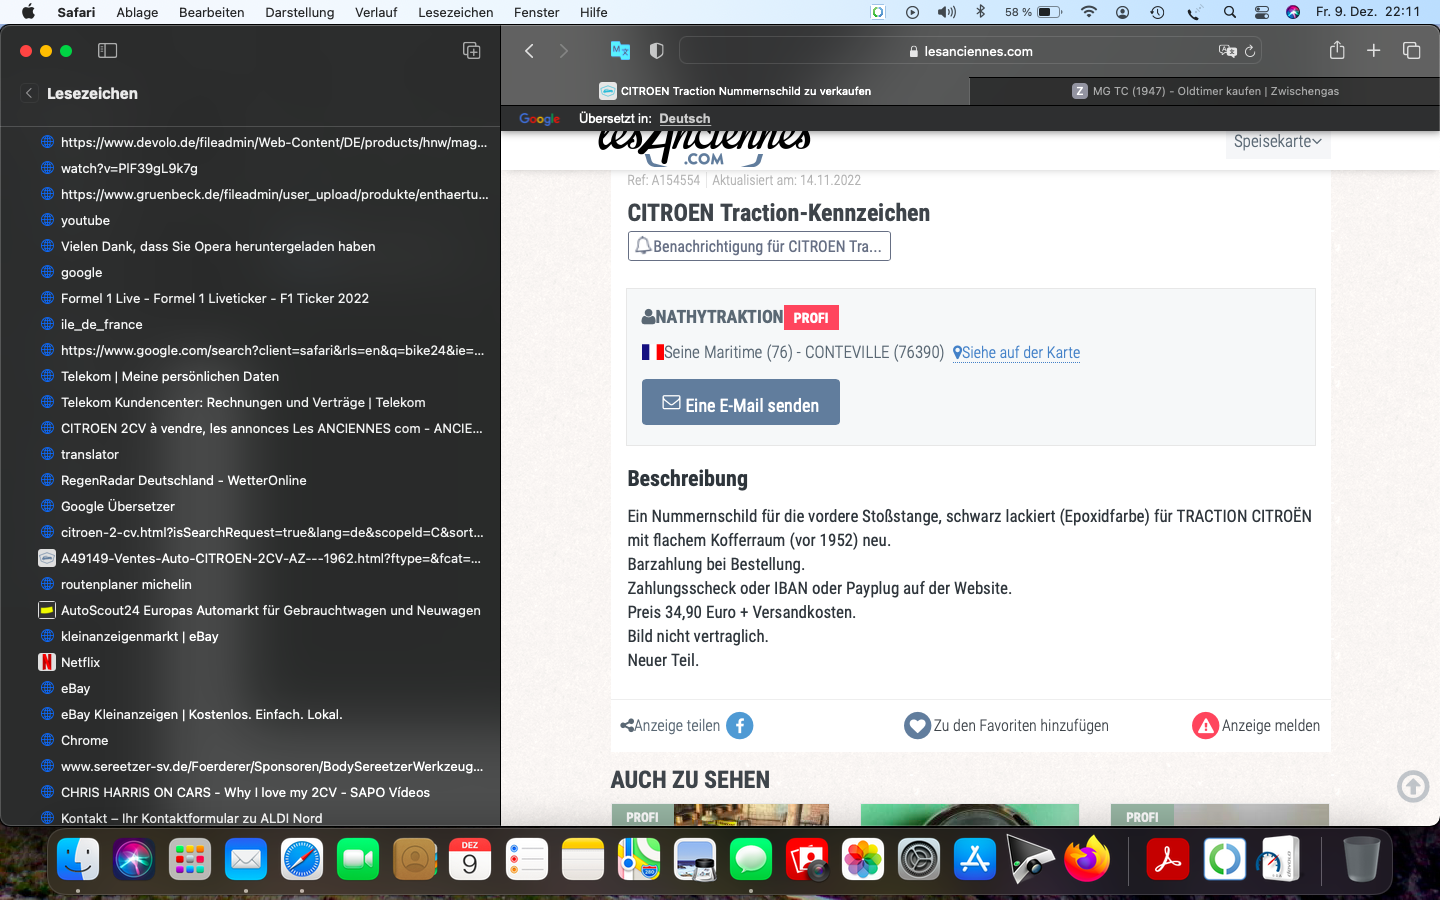The width and height of the screenshot is (1440, 900).
Task: Click the translate icon in address bar
Action: (x=1227, y=51)
